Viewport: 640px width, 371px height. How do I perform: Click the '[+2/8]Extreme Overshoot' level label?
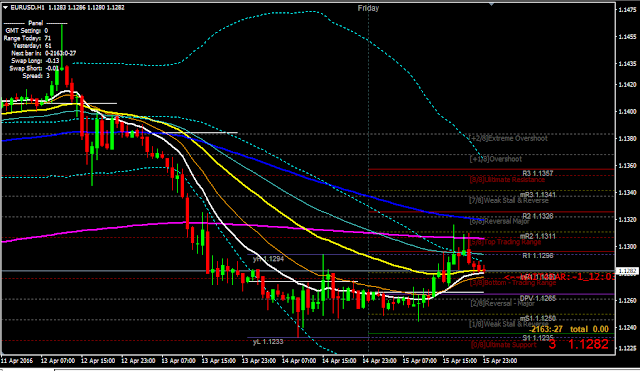tap(509, 138)
